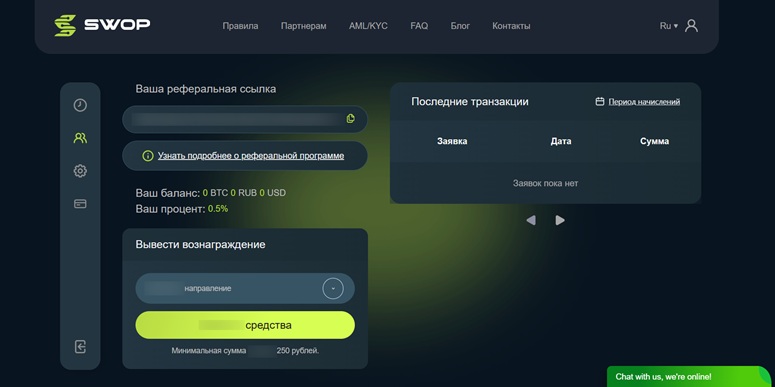
Task: Click the logout icon in sidebar
Action: pos(80,346)
